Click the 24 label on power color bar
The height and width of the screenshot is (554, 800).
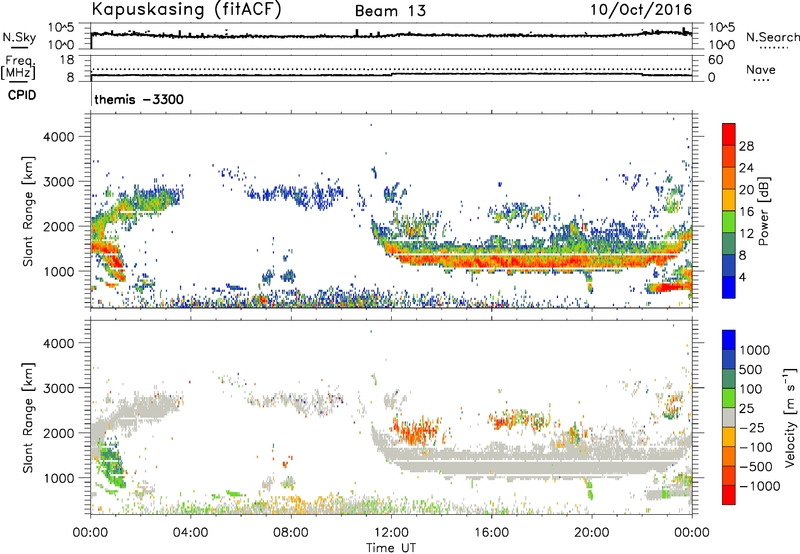[746, 168]
